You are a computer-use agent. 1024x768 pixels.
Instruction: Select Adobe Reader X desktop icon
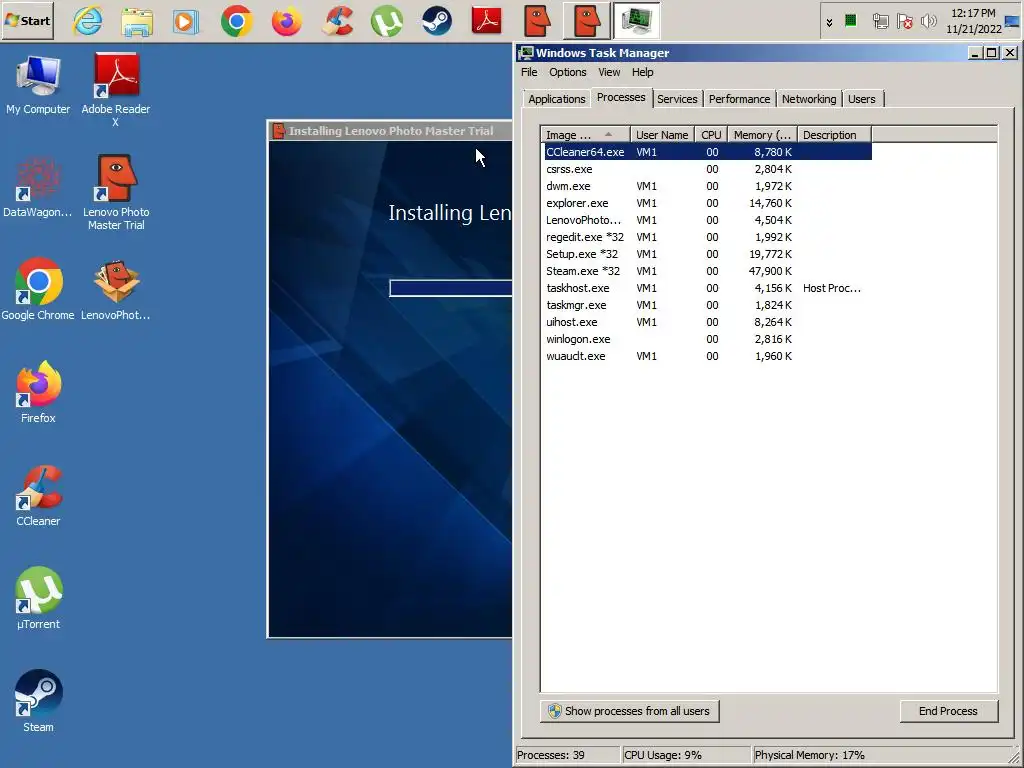pos(116,90)
